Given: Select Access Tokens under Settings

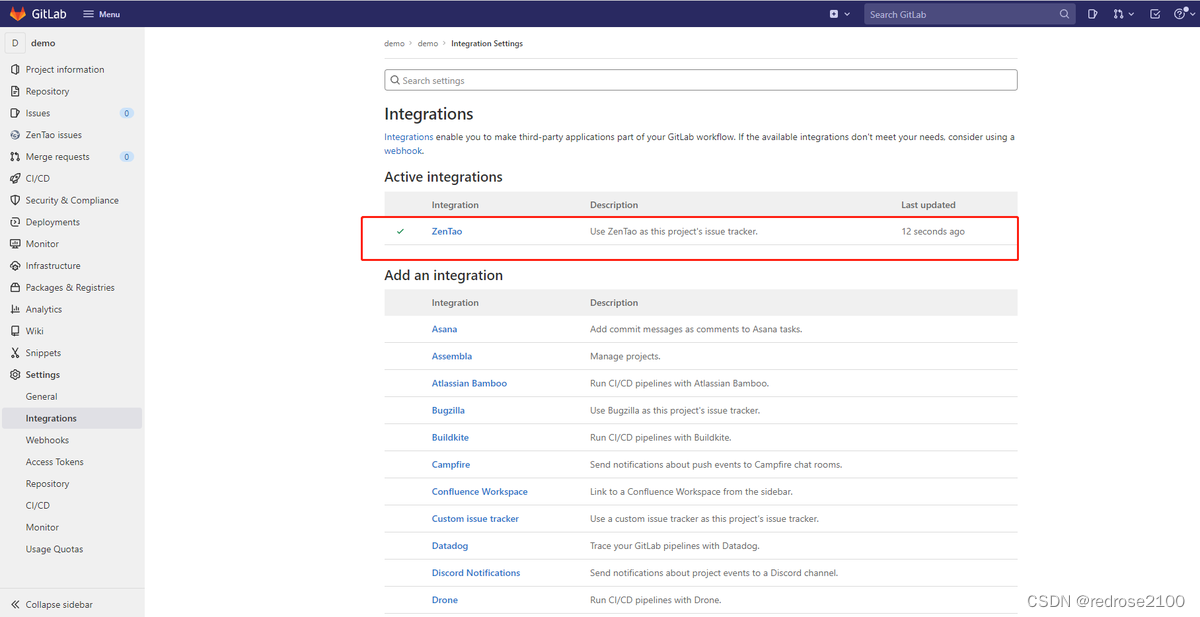Looking at the screenshot, I should click(55, 462).
